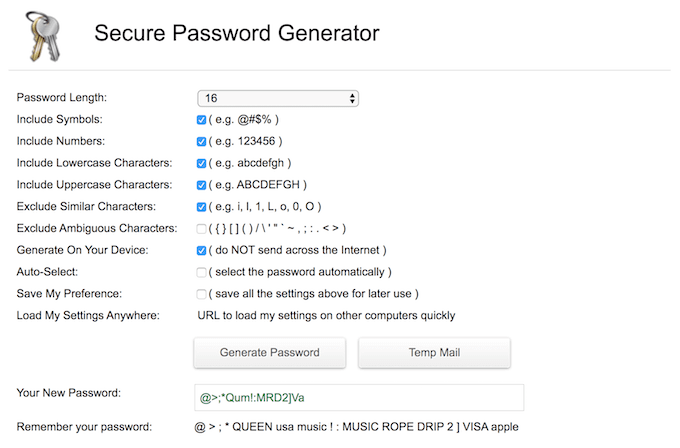The width and height of the screenshot is (680, 448).
Task: Enable Exclude Ambiguous Characters checkbox
Action: (x=202, y=229)
